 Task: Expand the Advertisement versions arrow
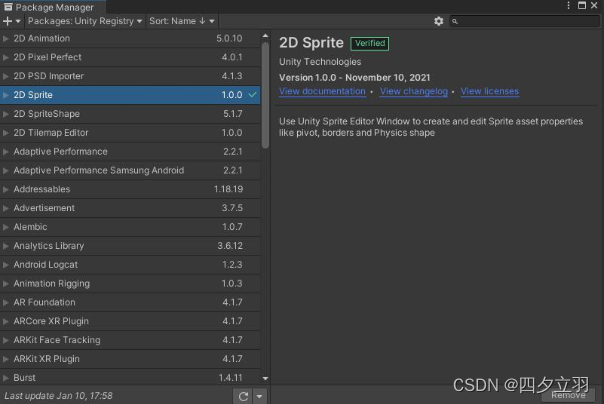5,208
